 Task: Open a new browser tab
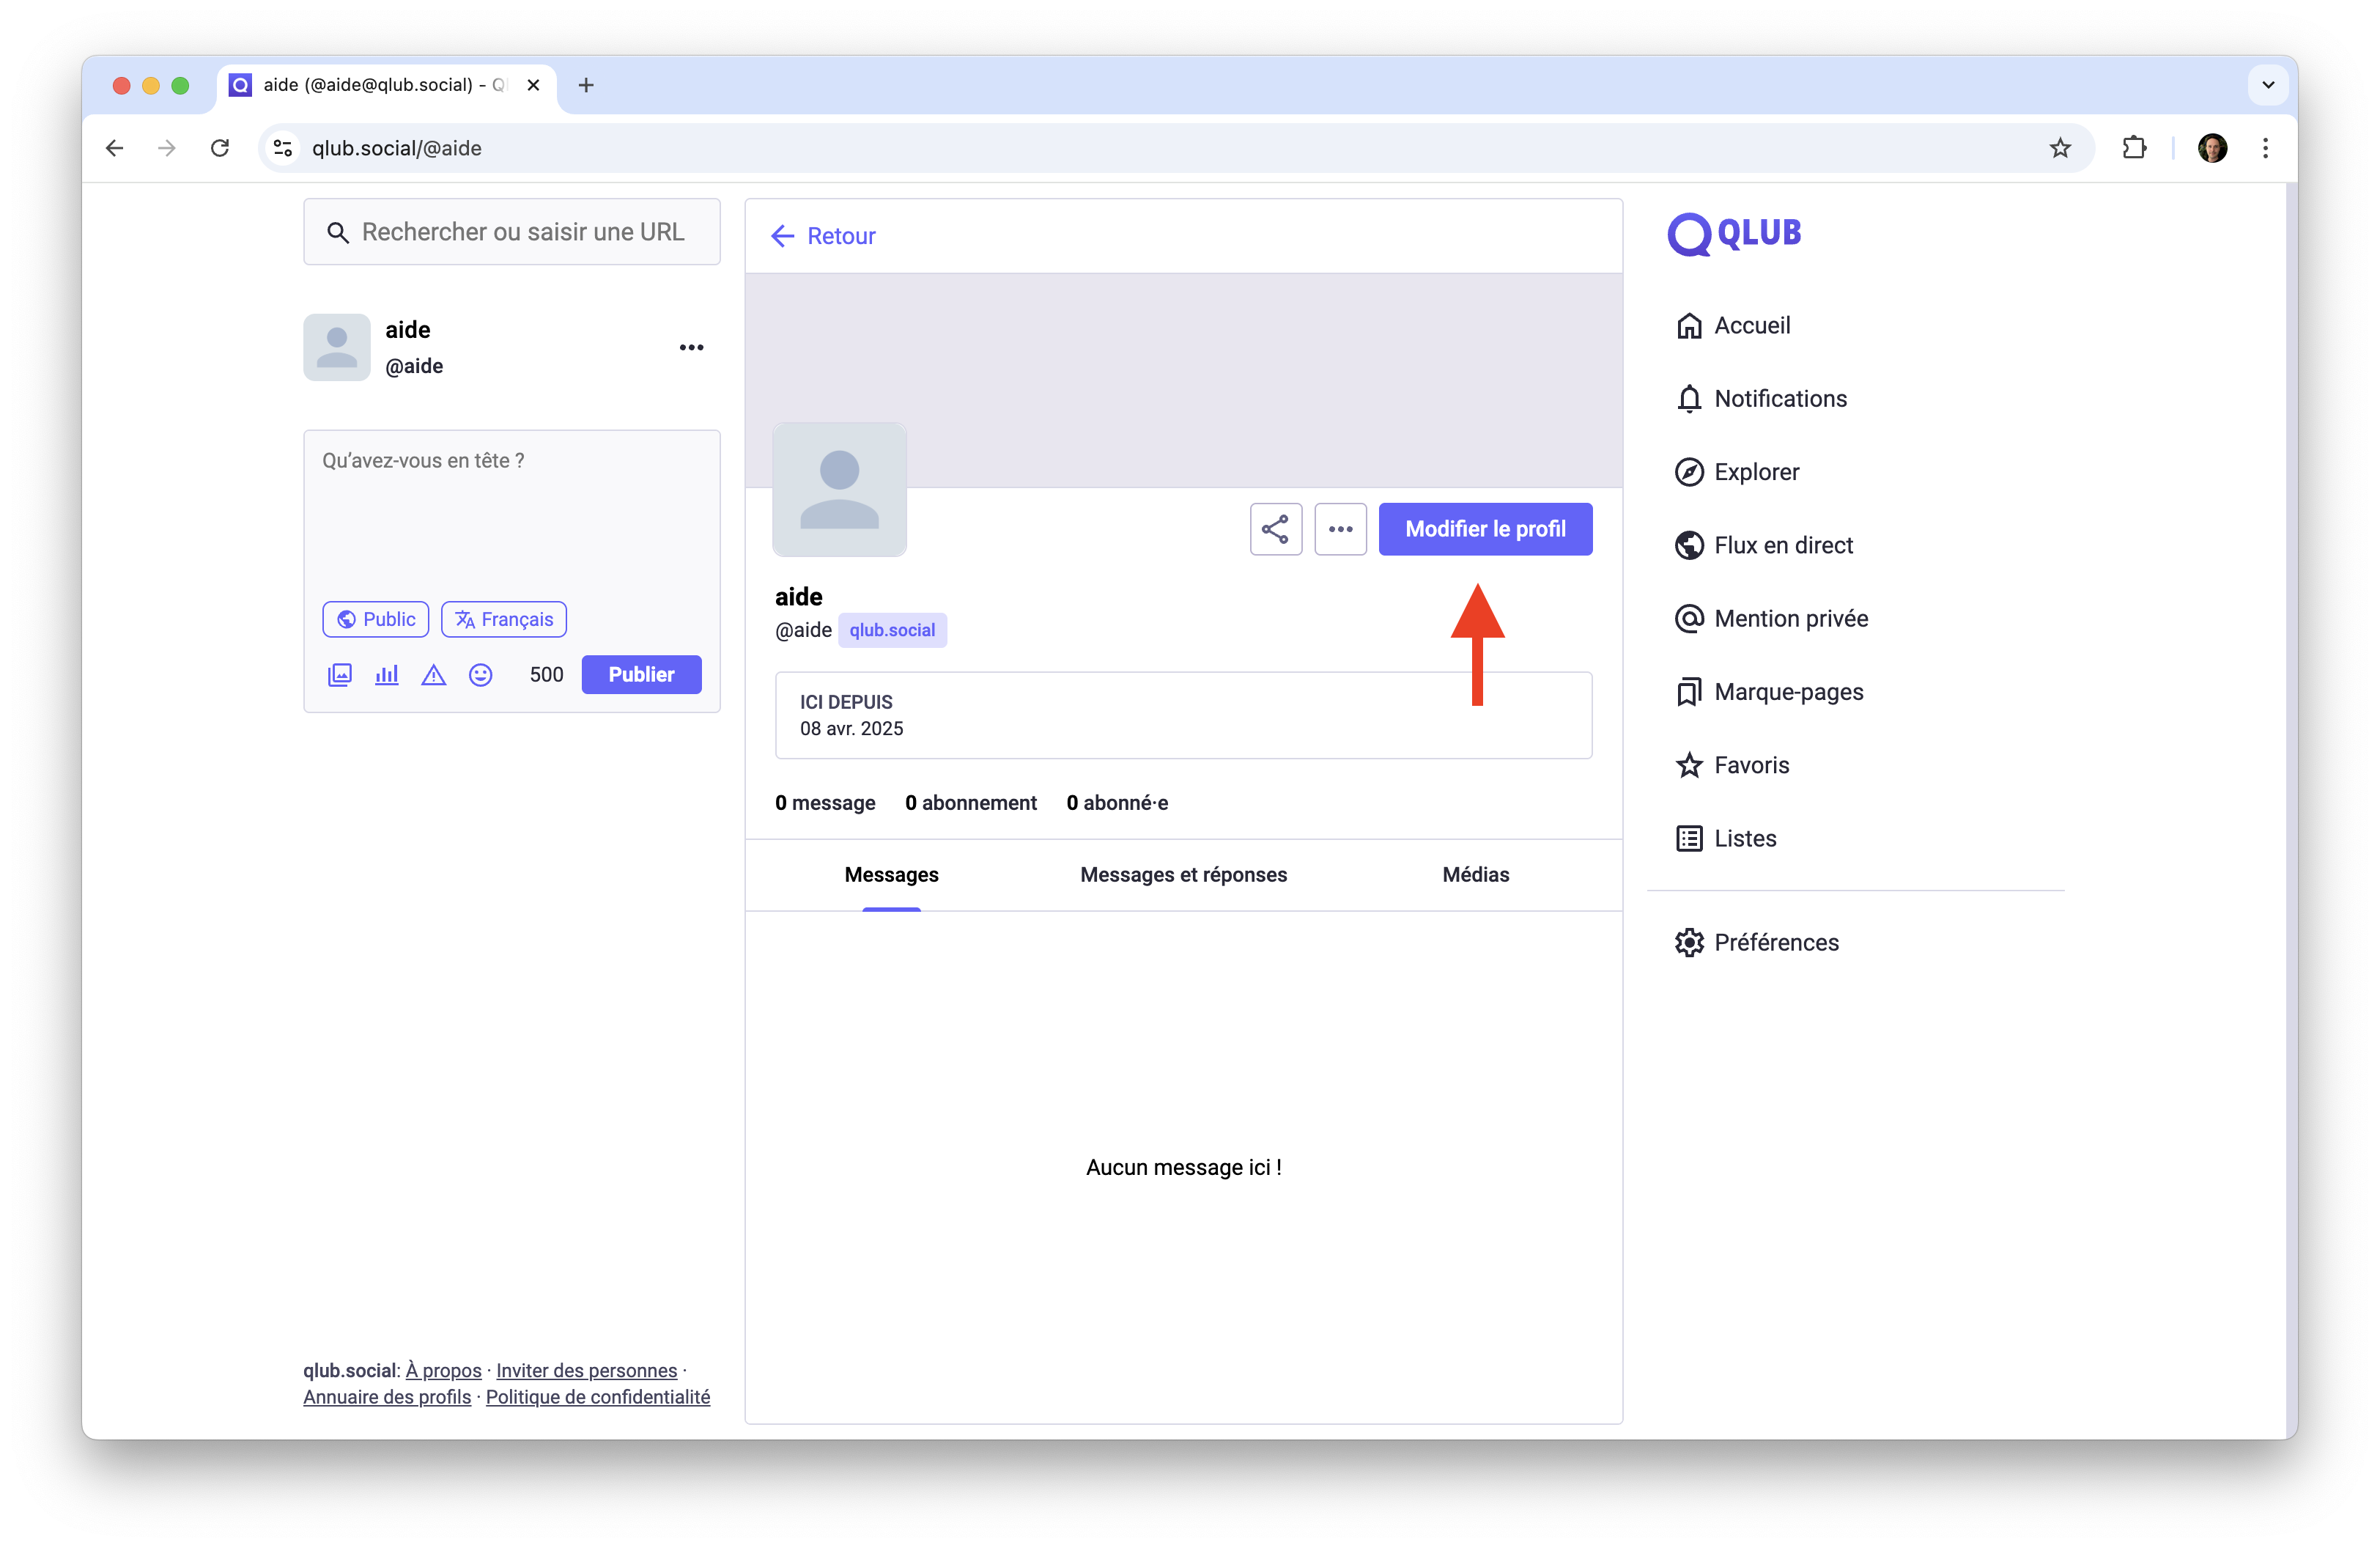click(586, 86)
